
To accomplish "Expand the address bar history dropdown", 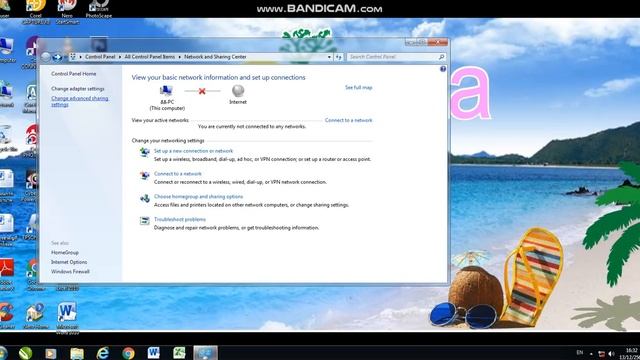I will [329, 57].
